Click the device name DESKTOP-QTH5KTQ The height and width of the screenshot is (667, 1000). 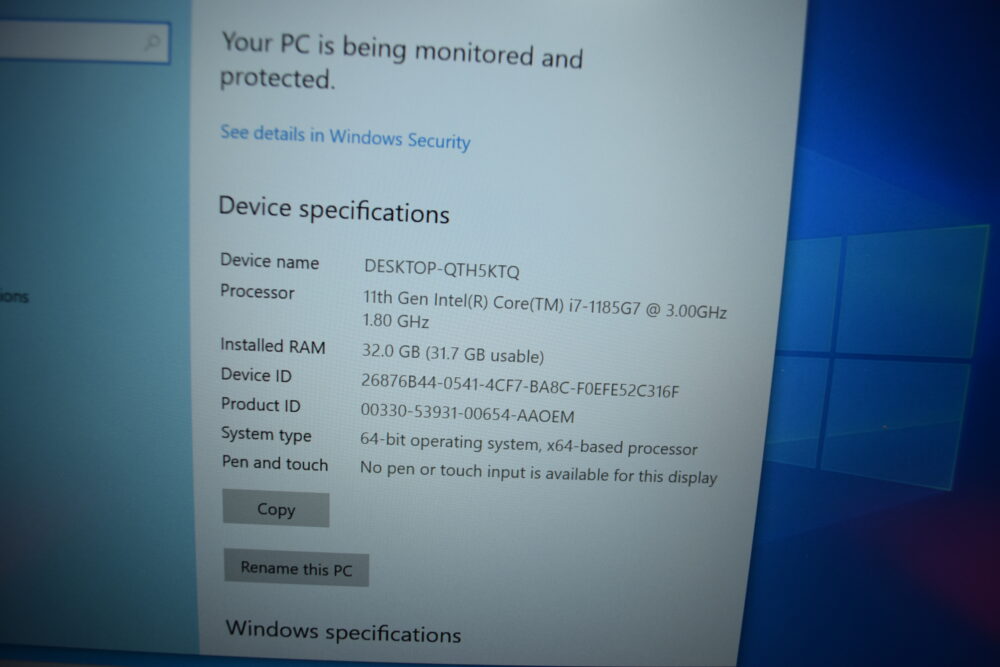pos(441,269)
